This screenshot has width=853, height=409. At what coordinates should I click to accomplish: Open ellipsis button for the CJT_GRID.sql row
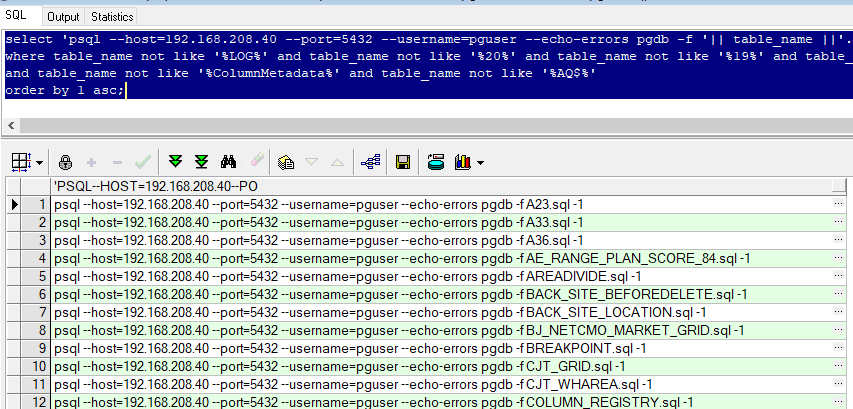pyautogui.click(x=839, y=366)
